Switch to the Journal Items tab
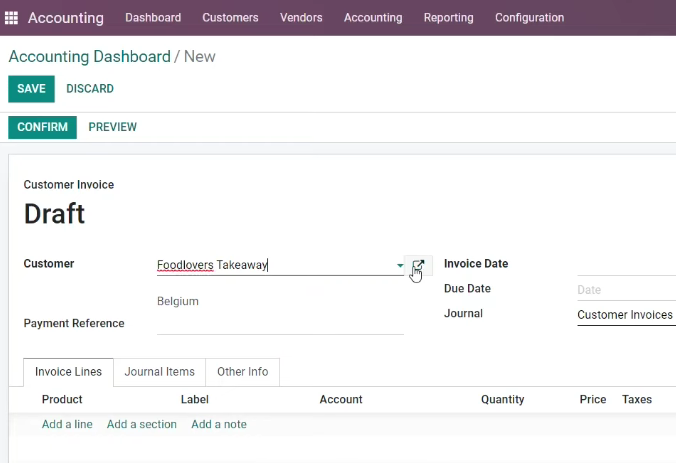 click(x=160, y=372)
